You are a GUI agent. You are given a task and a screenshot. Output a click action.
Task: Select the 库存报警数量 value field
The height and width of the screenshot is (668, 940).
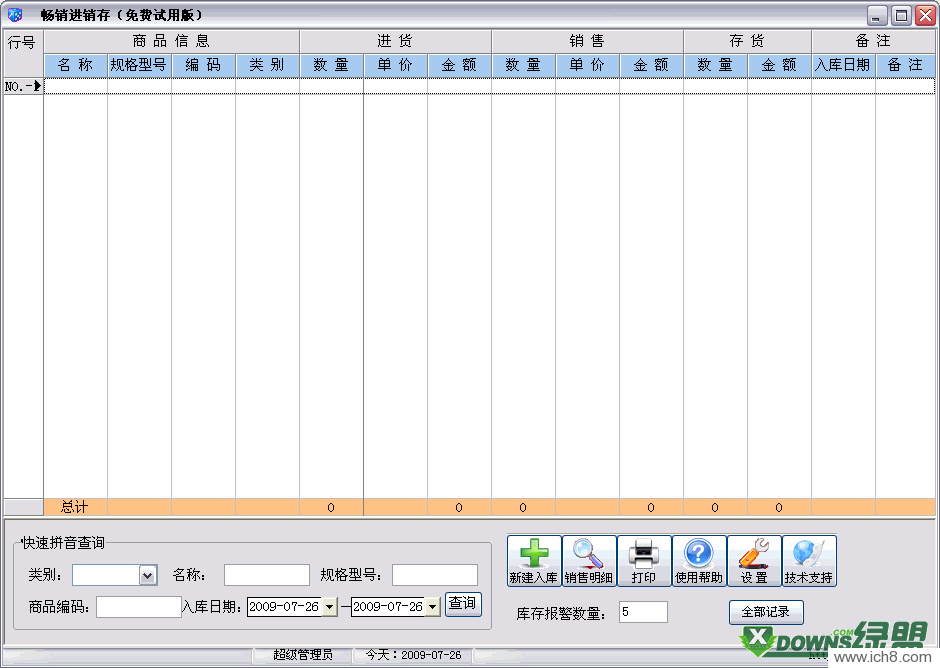[x=642, y=612]
